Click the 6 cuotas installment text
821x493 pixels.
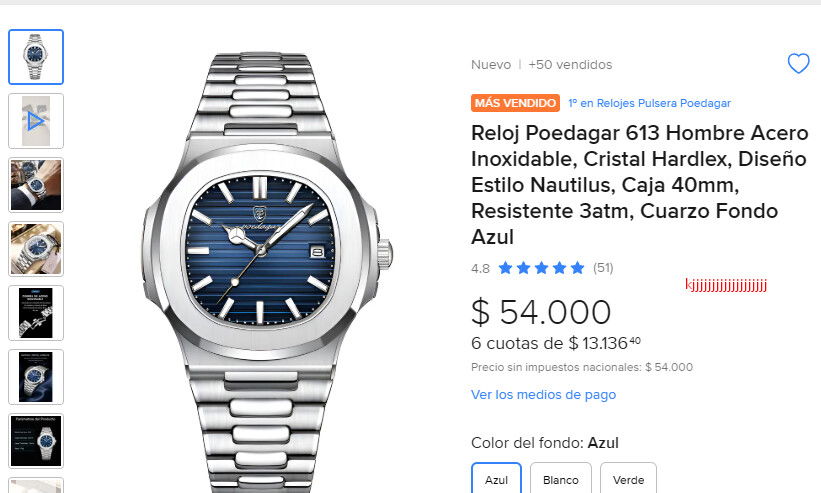point(556,343)
